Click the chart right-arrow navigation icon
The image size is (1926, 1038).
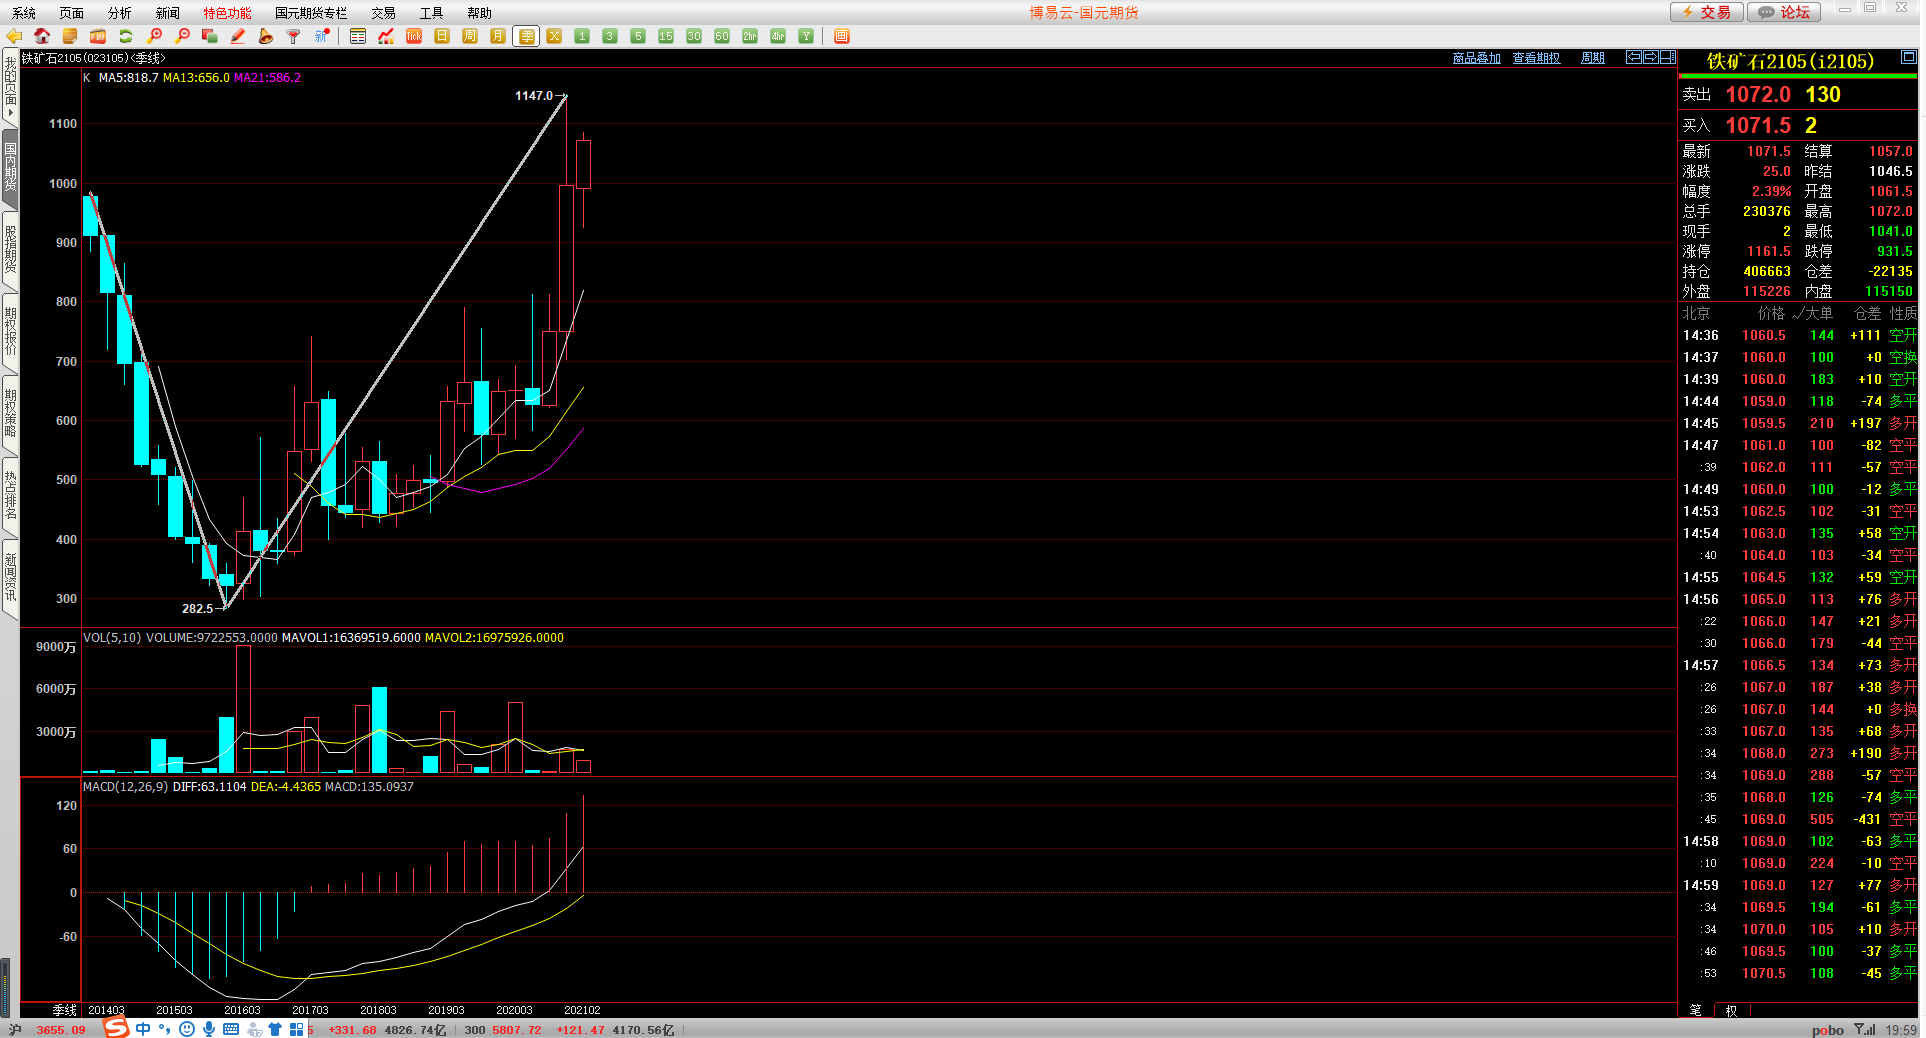point(1651,57)
